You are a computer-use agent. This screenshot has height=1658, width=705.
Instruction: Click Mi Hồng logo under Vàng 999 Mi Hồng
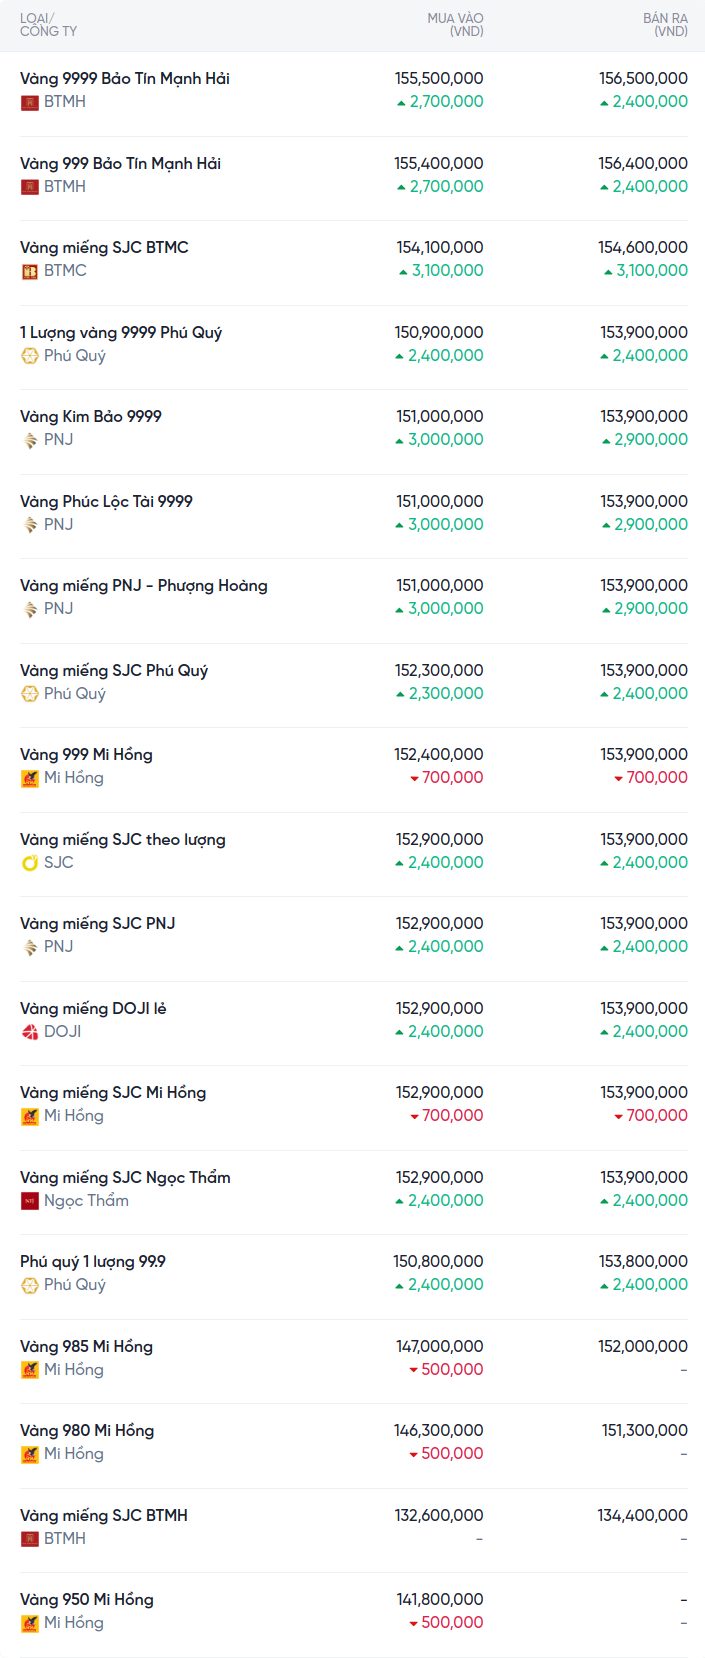tap(30, 778)
